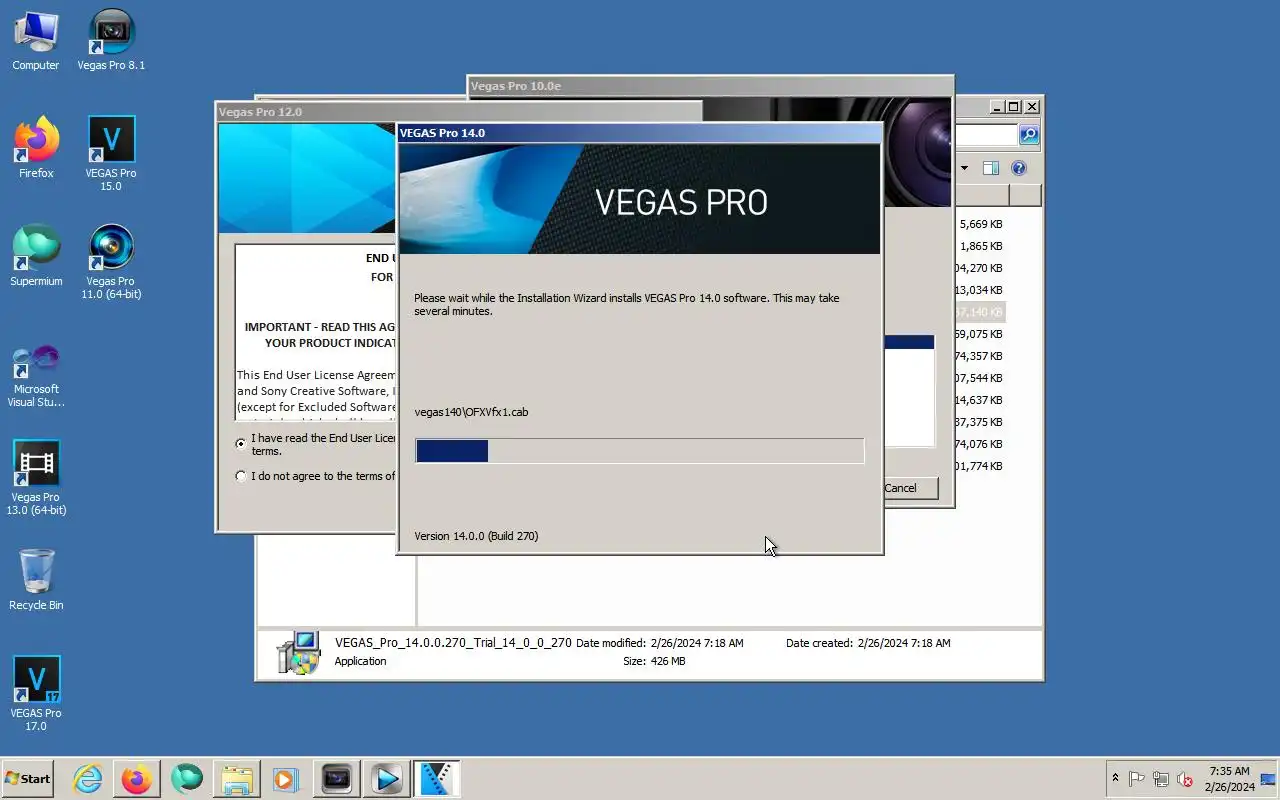
Task: Open the Explorer view options dropdown arrow
Action: point(964,168)
